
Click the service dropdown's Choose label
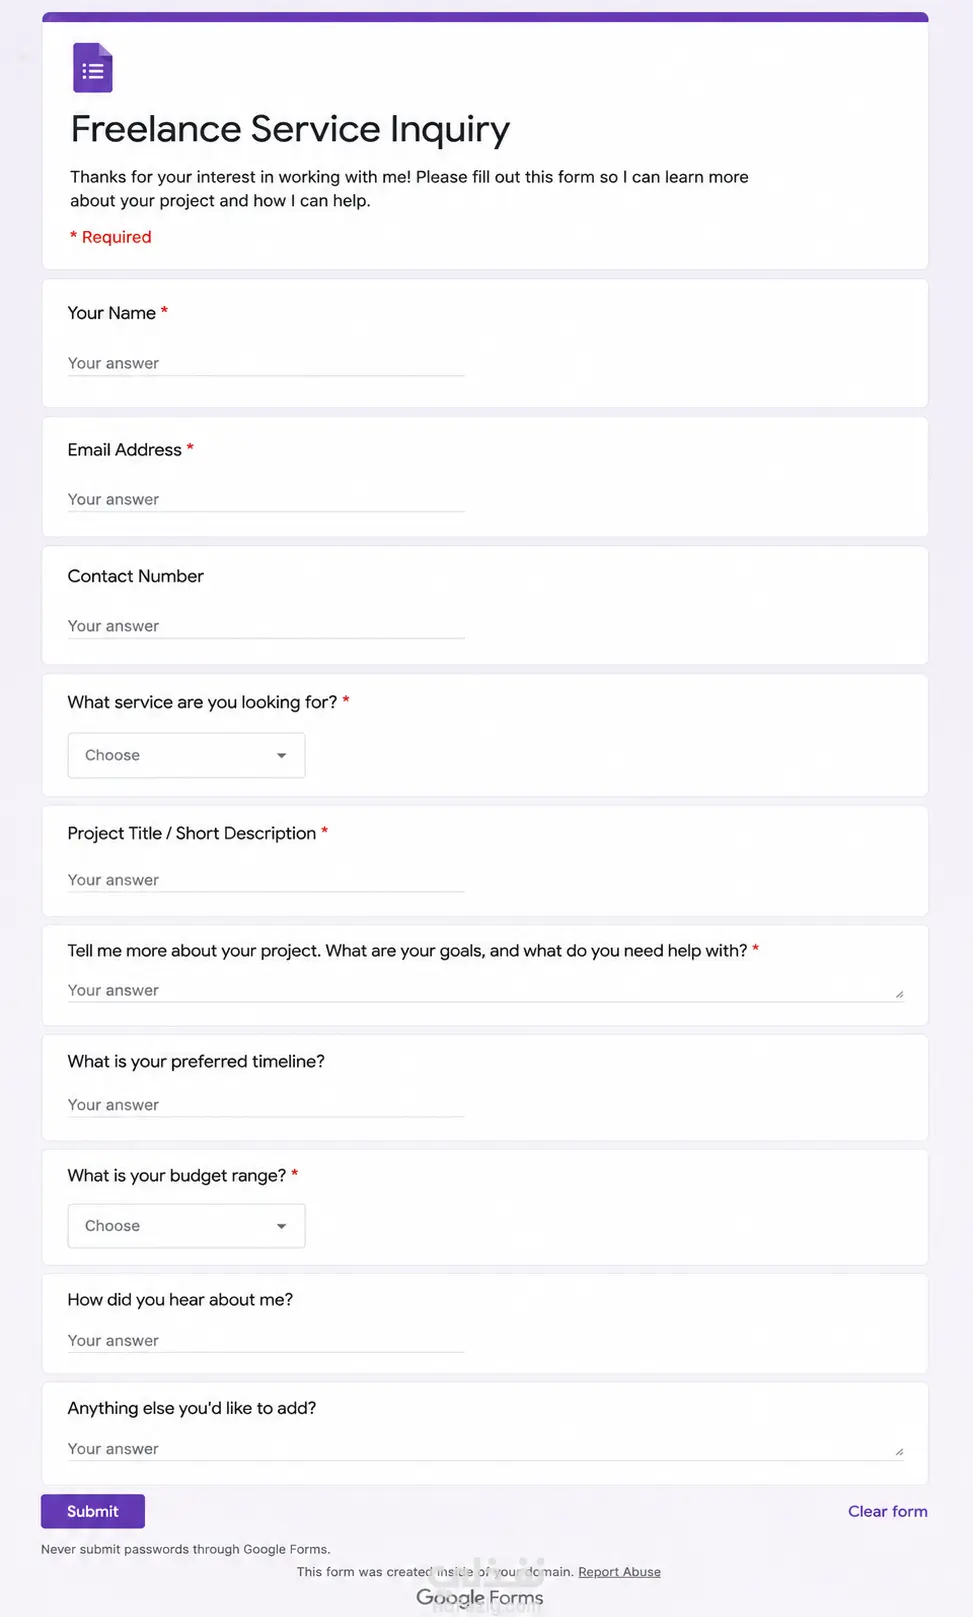pos(112,755)
